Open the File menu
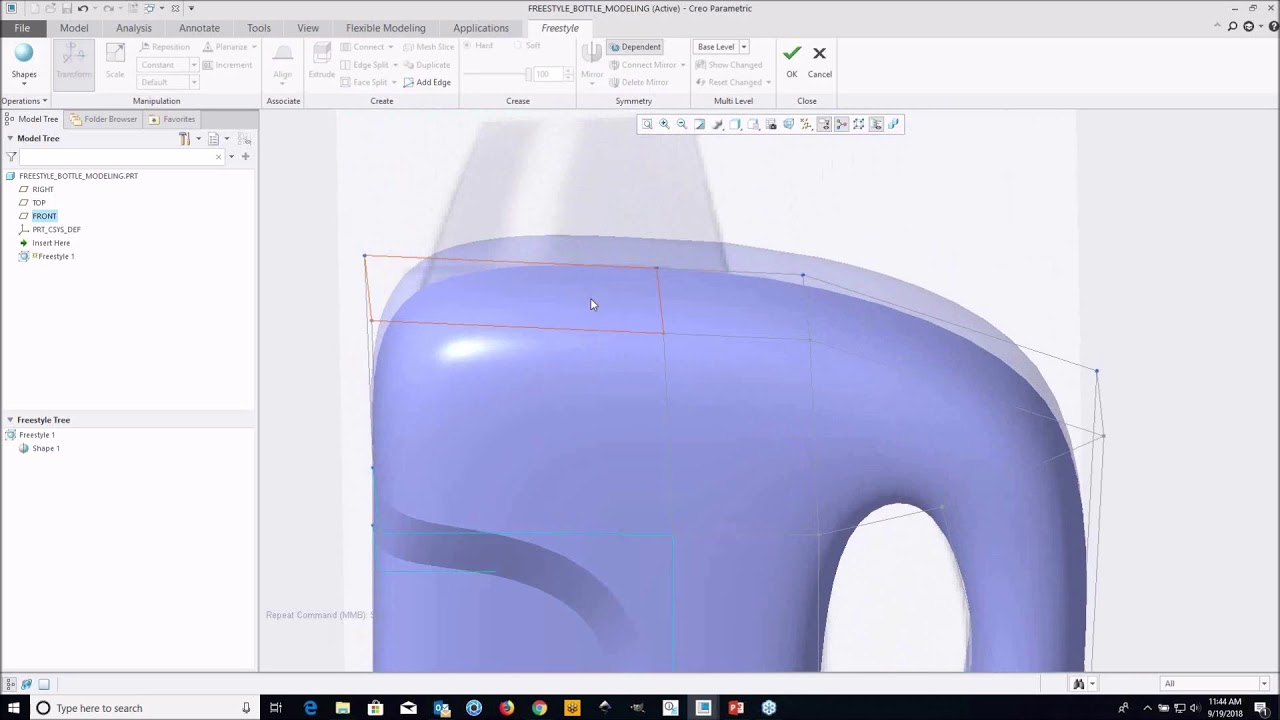 (x=22, y=28)
